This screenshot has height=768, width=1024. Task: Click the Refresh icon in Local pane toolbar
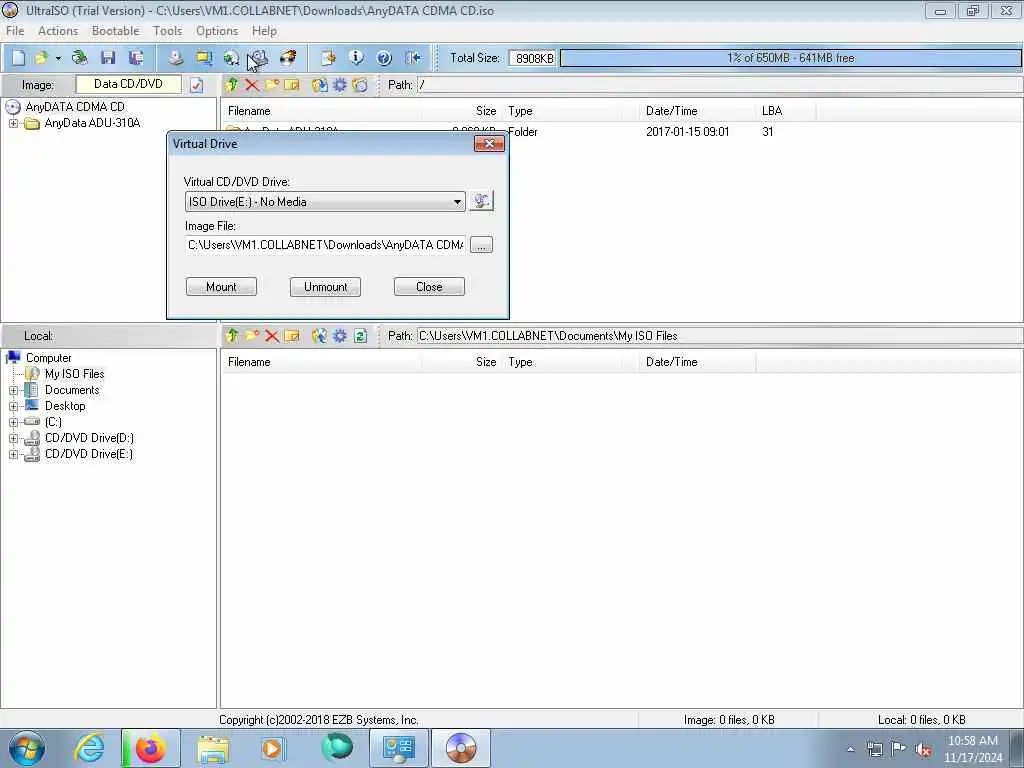coord(360,336)
